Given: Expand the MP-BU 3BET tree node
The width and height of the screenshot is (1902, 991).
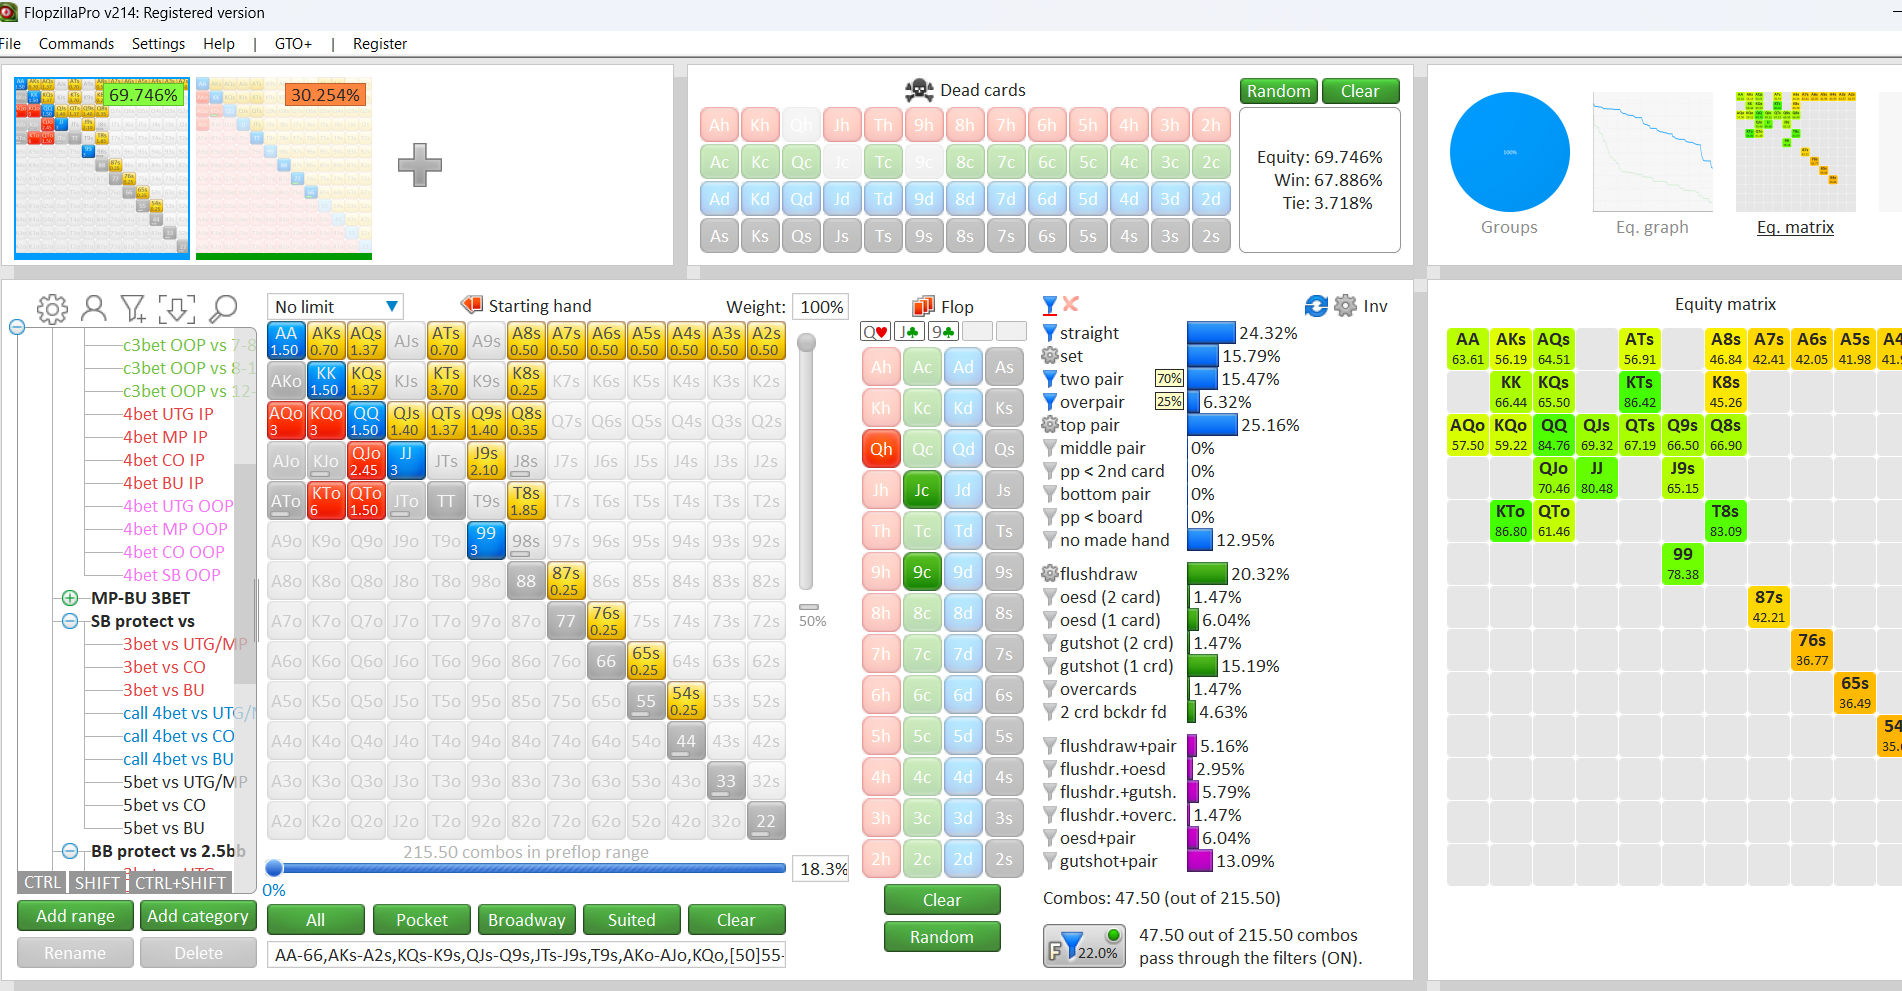Looking at the screenshot, I should [x=70, y=598].
